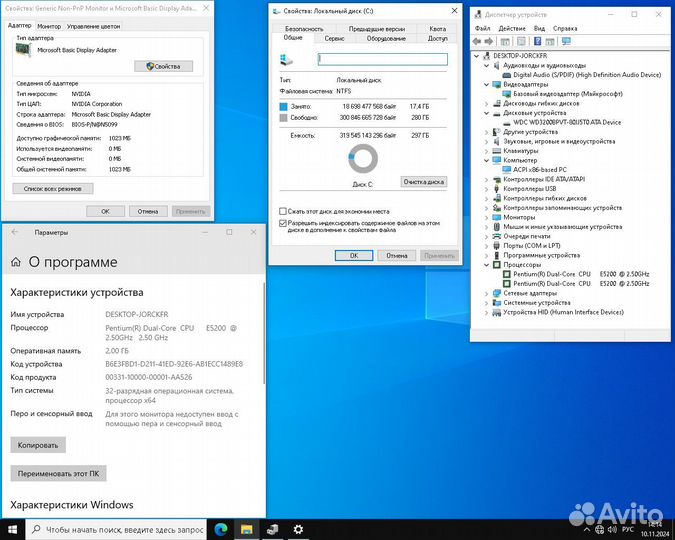675x540 pixels.
Task: Click the Windows Start button
Action: tap(11, 529)
